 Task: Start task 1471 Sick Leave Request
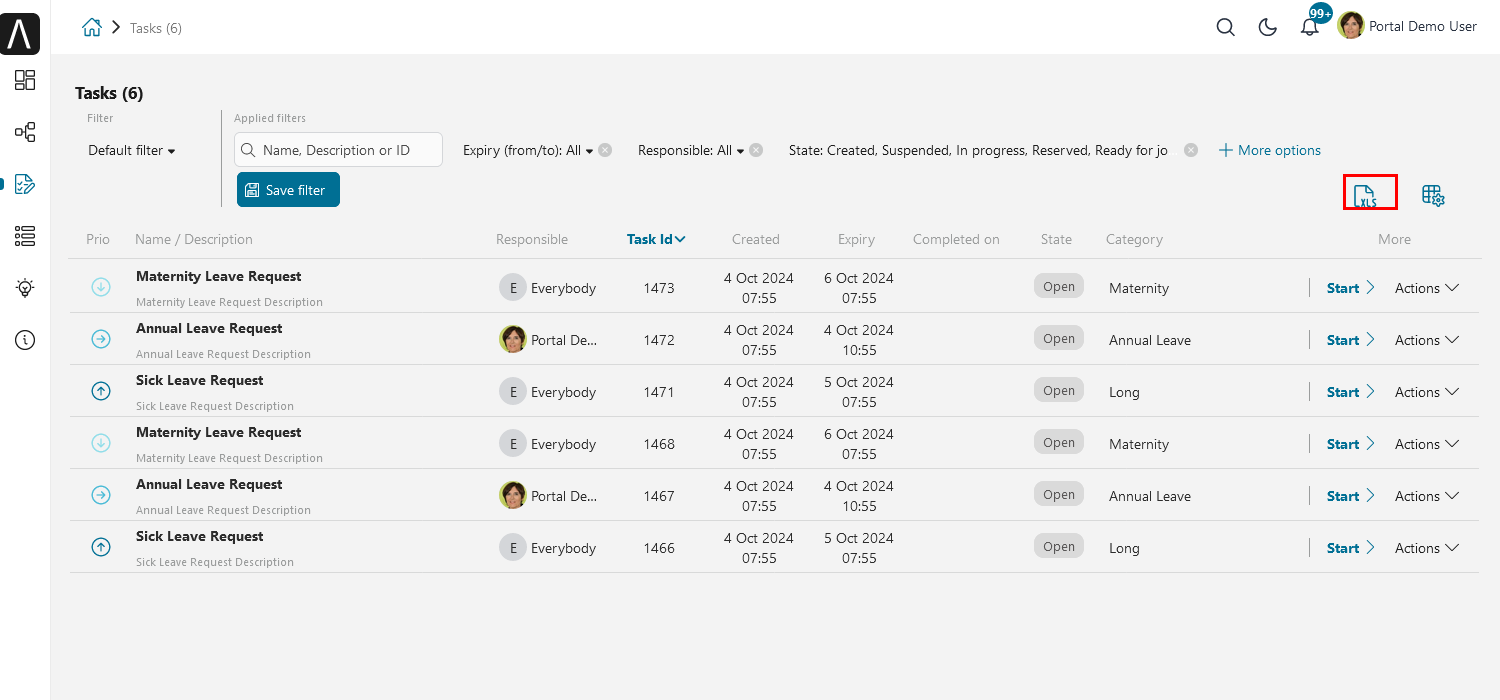pos(1351,392)
